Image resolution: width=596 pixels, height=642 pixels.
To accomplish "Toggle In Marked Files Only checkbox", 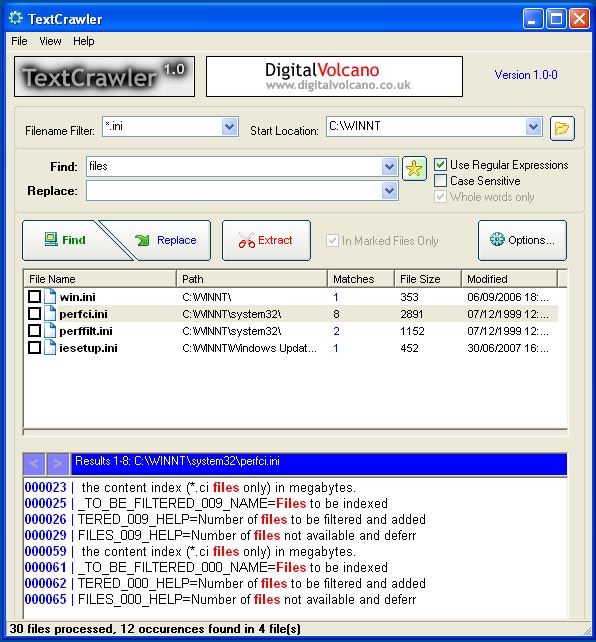I will [332, 240].
